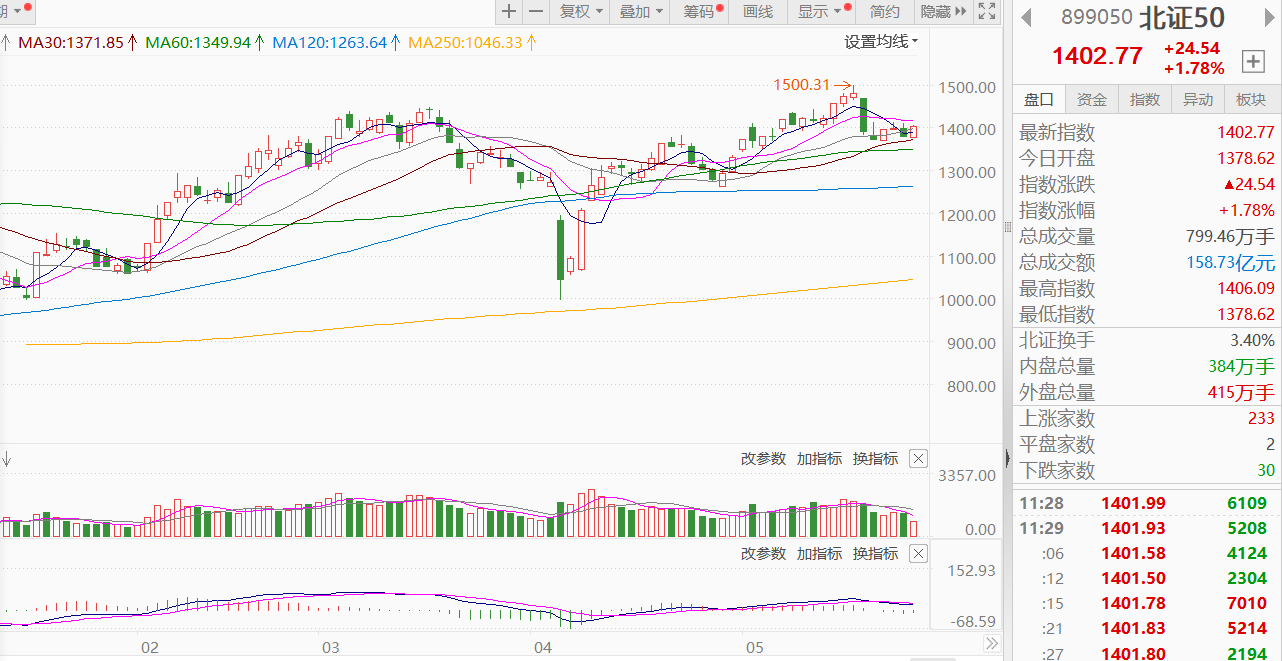
Task: Toggle 简约 simplified view
Action: pos(885,12)
